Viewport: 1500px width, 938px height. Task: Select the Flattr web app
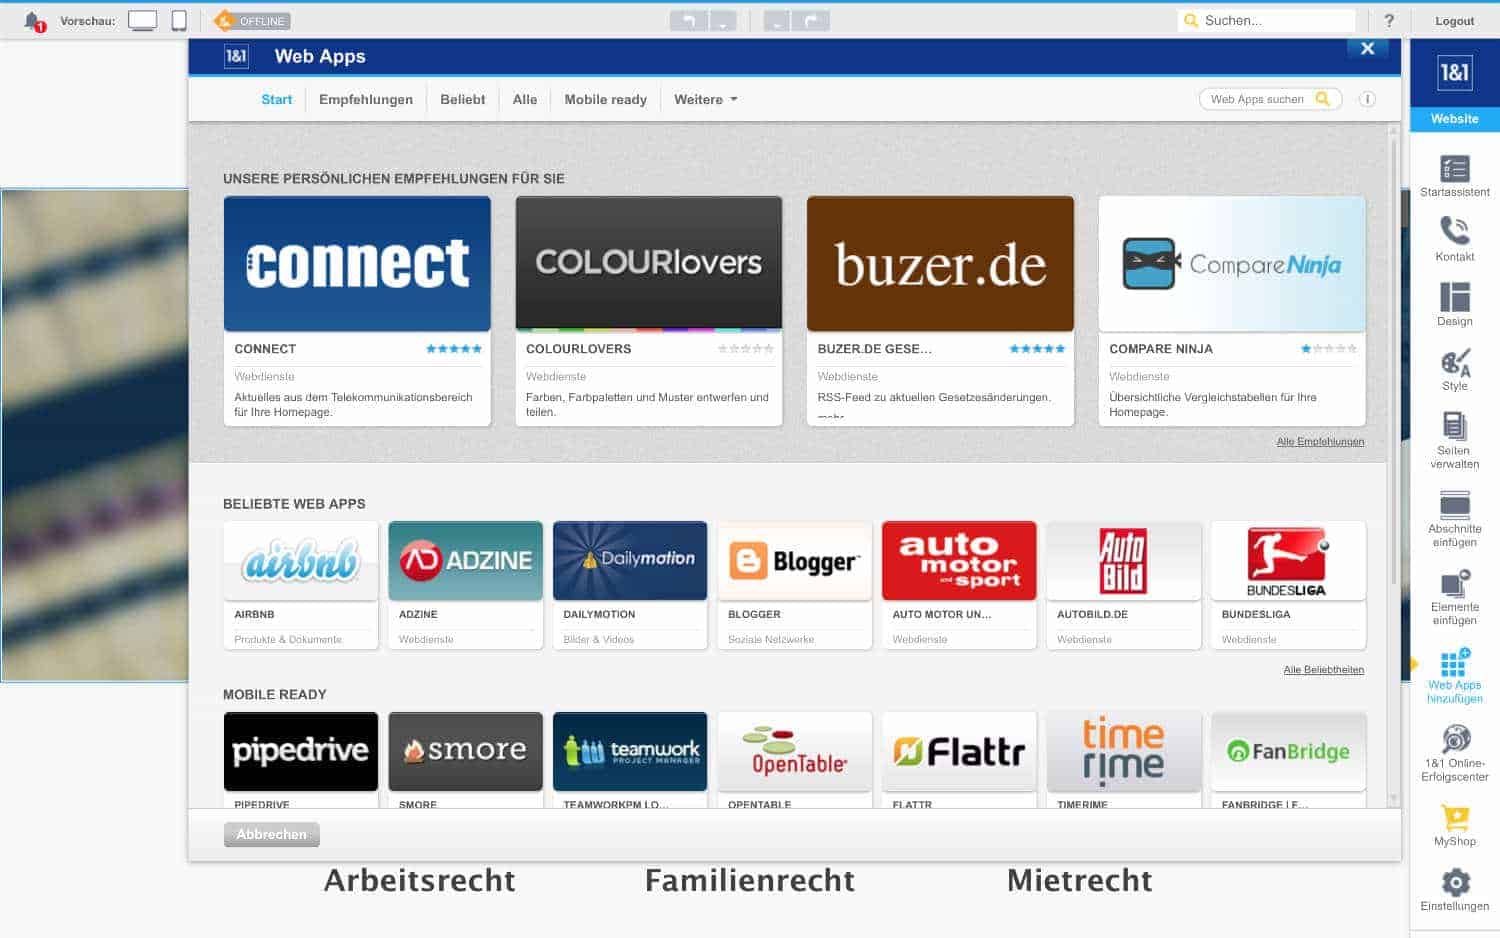pyautogui.click(x=959, y=759)
